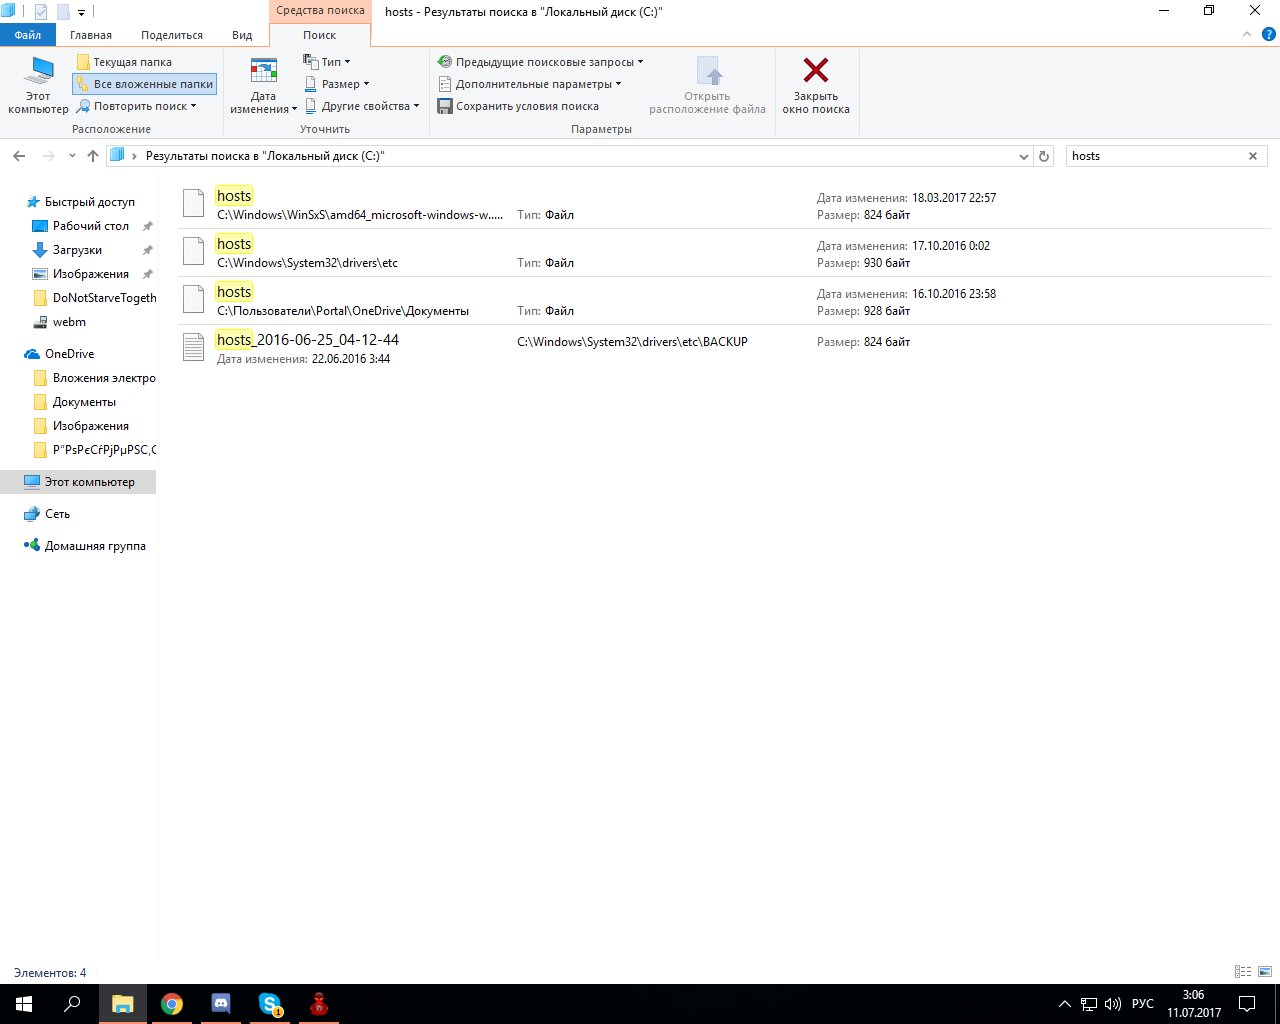This screenshot has width=1280, height=1024.
Task: Open Downloads in Quick access sidebar
Action: 77,250
